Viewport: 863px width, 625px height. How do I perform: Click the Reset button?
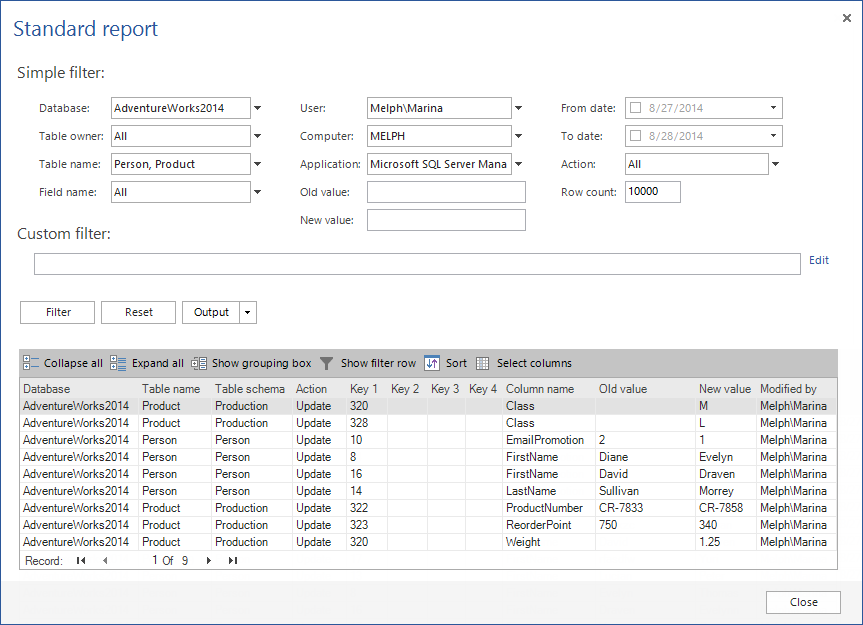click(x=139, y=312)
